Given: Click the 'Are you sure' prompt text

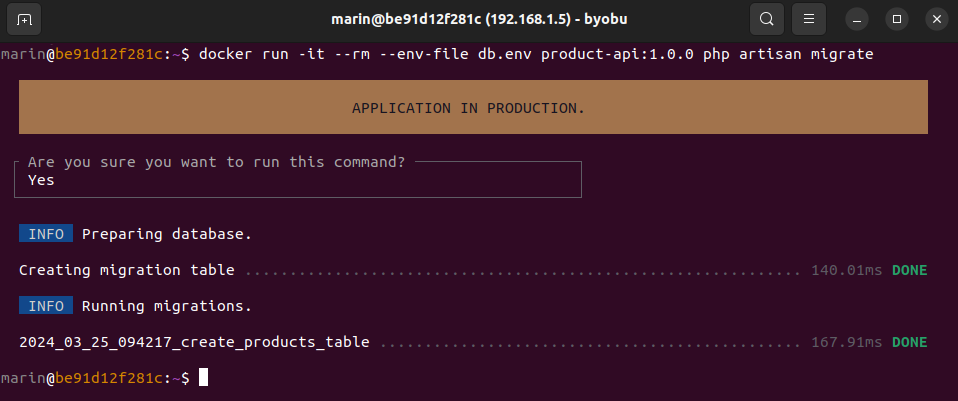Looking at the screenshot, I should click(216, 163).
